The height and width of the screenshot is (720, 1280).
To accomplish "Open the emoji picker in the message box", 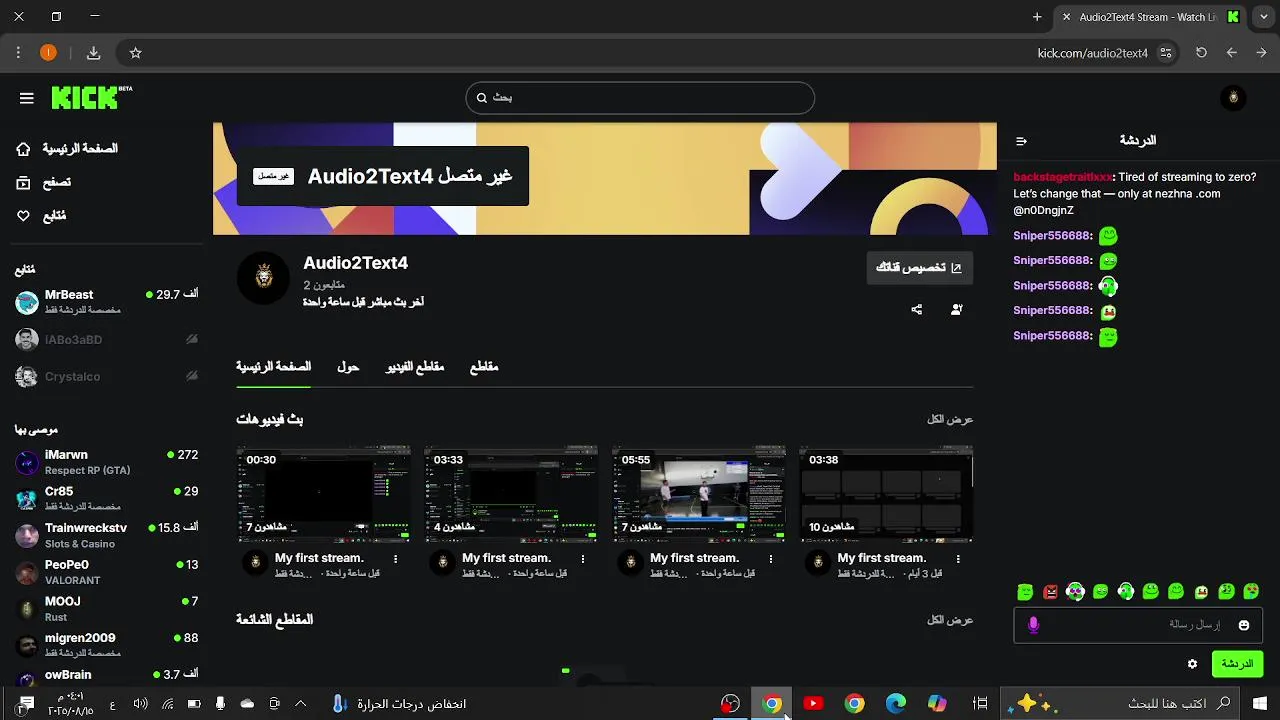I will 1244,625.
